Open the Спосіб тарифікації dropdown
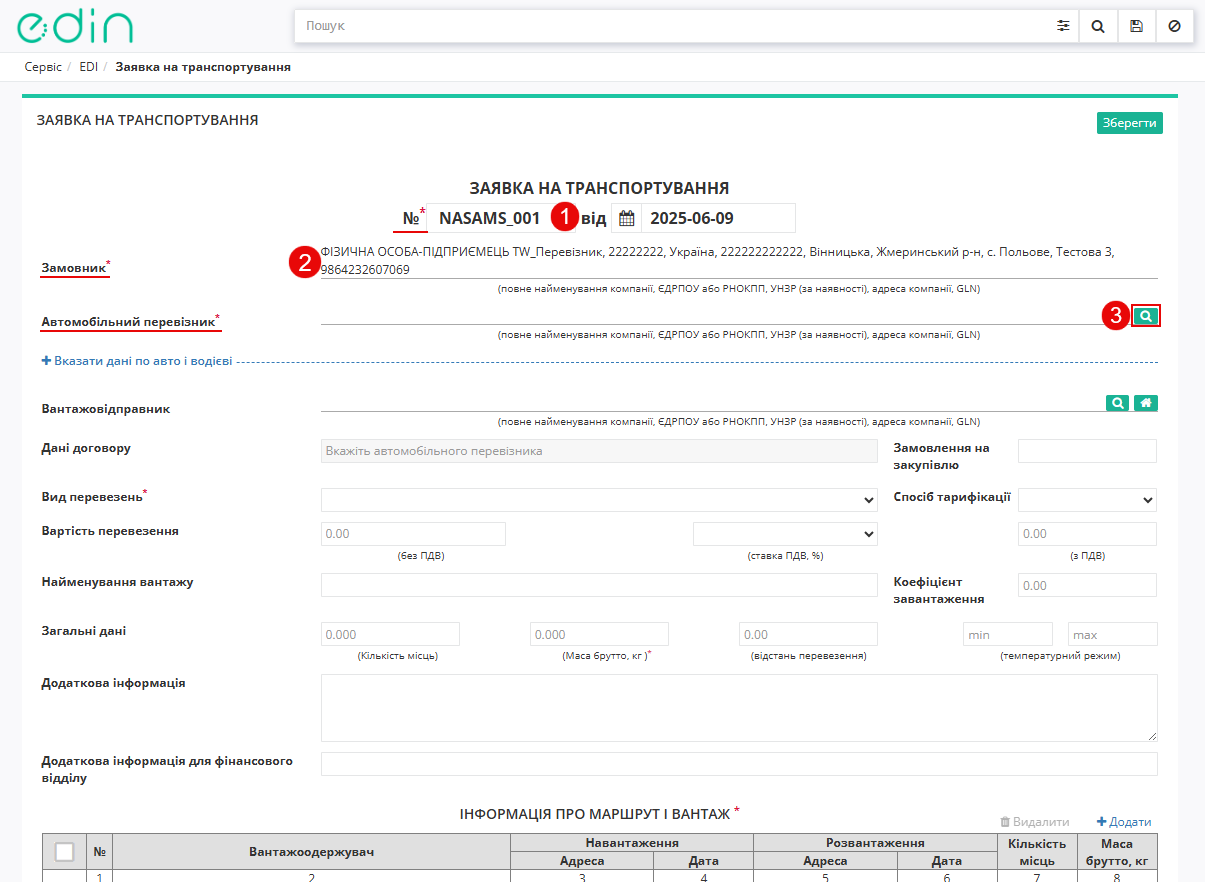The height and width of the screenshot is (882, 1205). coord(1087,499)
